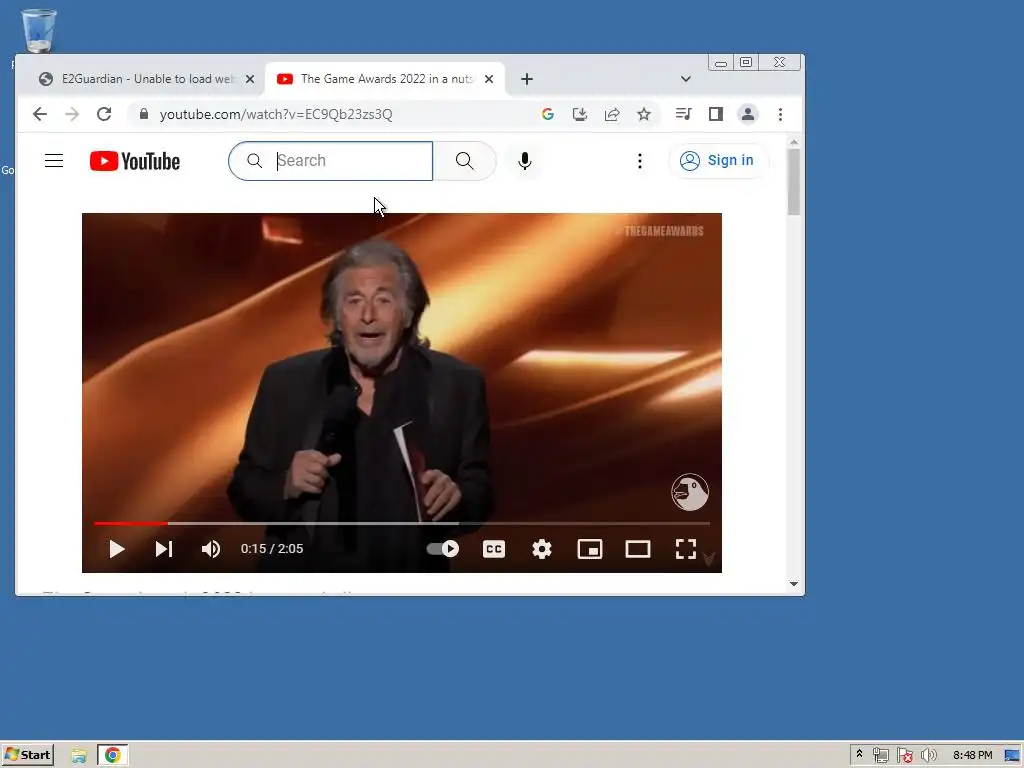Viewport: 1024px width, 768px height.
Task: Go back in browser history
Action: [x=40, y=114]
